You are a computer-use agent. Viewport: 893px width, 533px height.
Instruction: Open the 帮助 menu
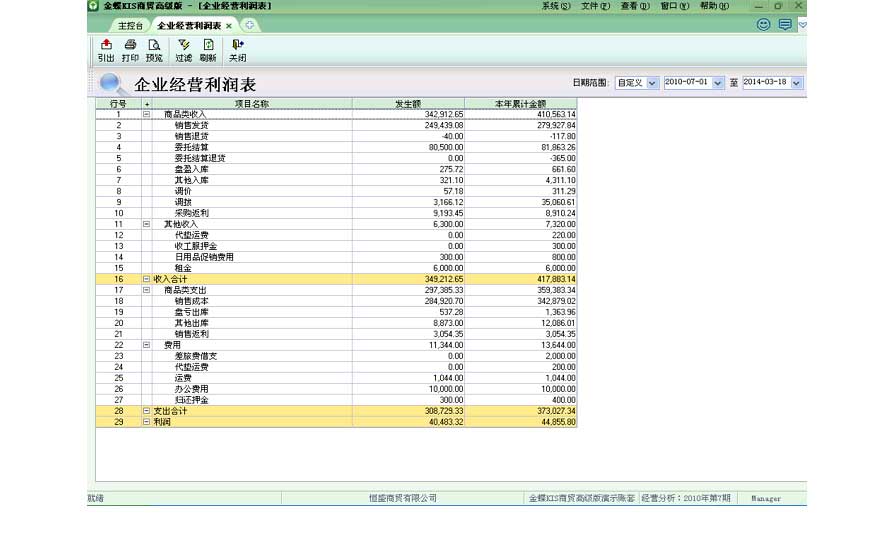tap(714, 6)
